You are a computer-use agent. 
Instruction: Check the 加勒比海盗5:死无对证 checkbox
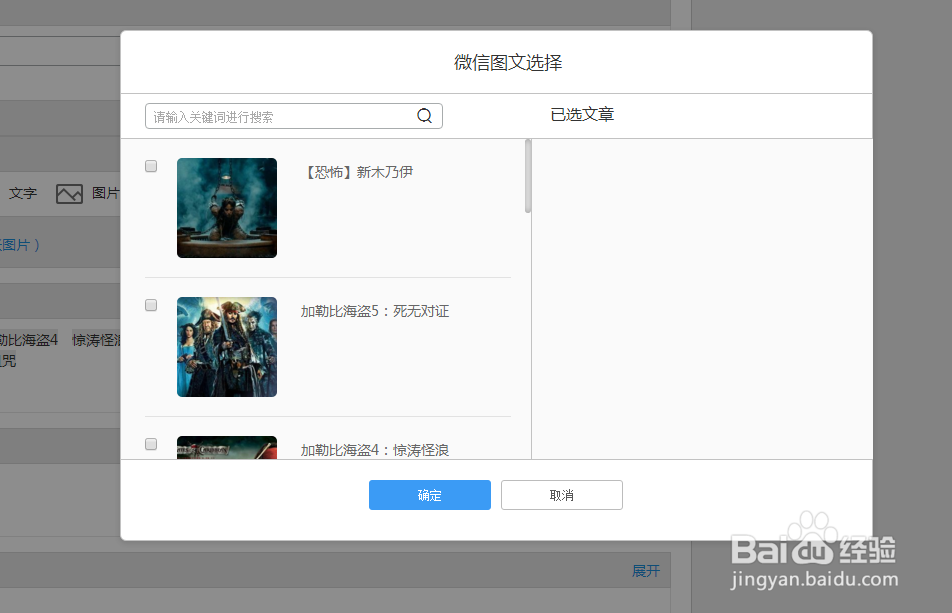151,305
